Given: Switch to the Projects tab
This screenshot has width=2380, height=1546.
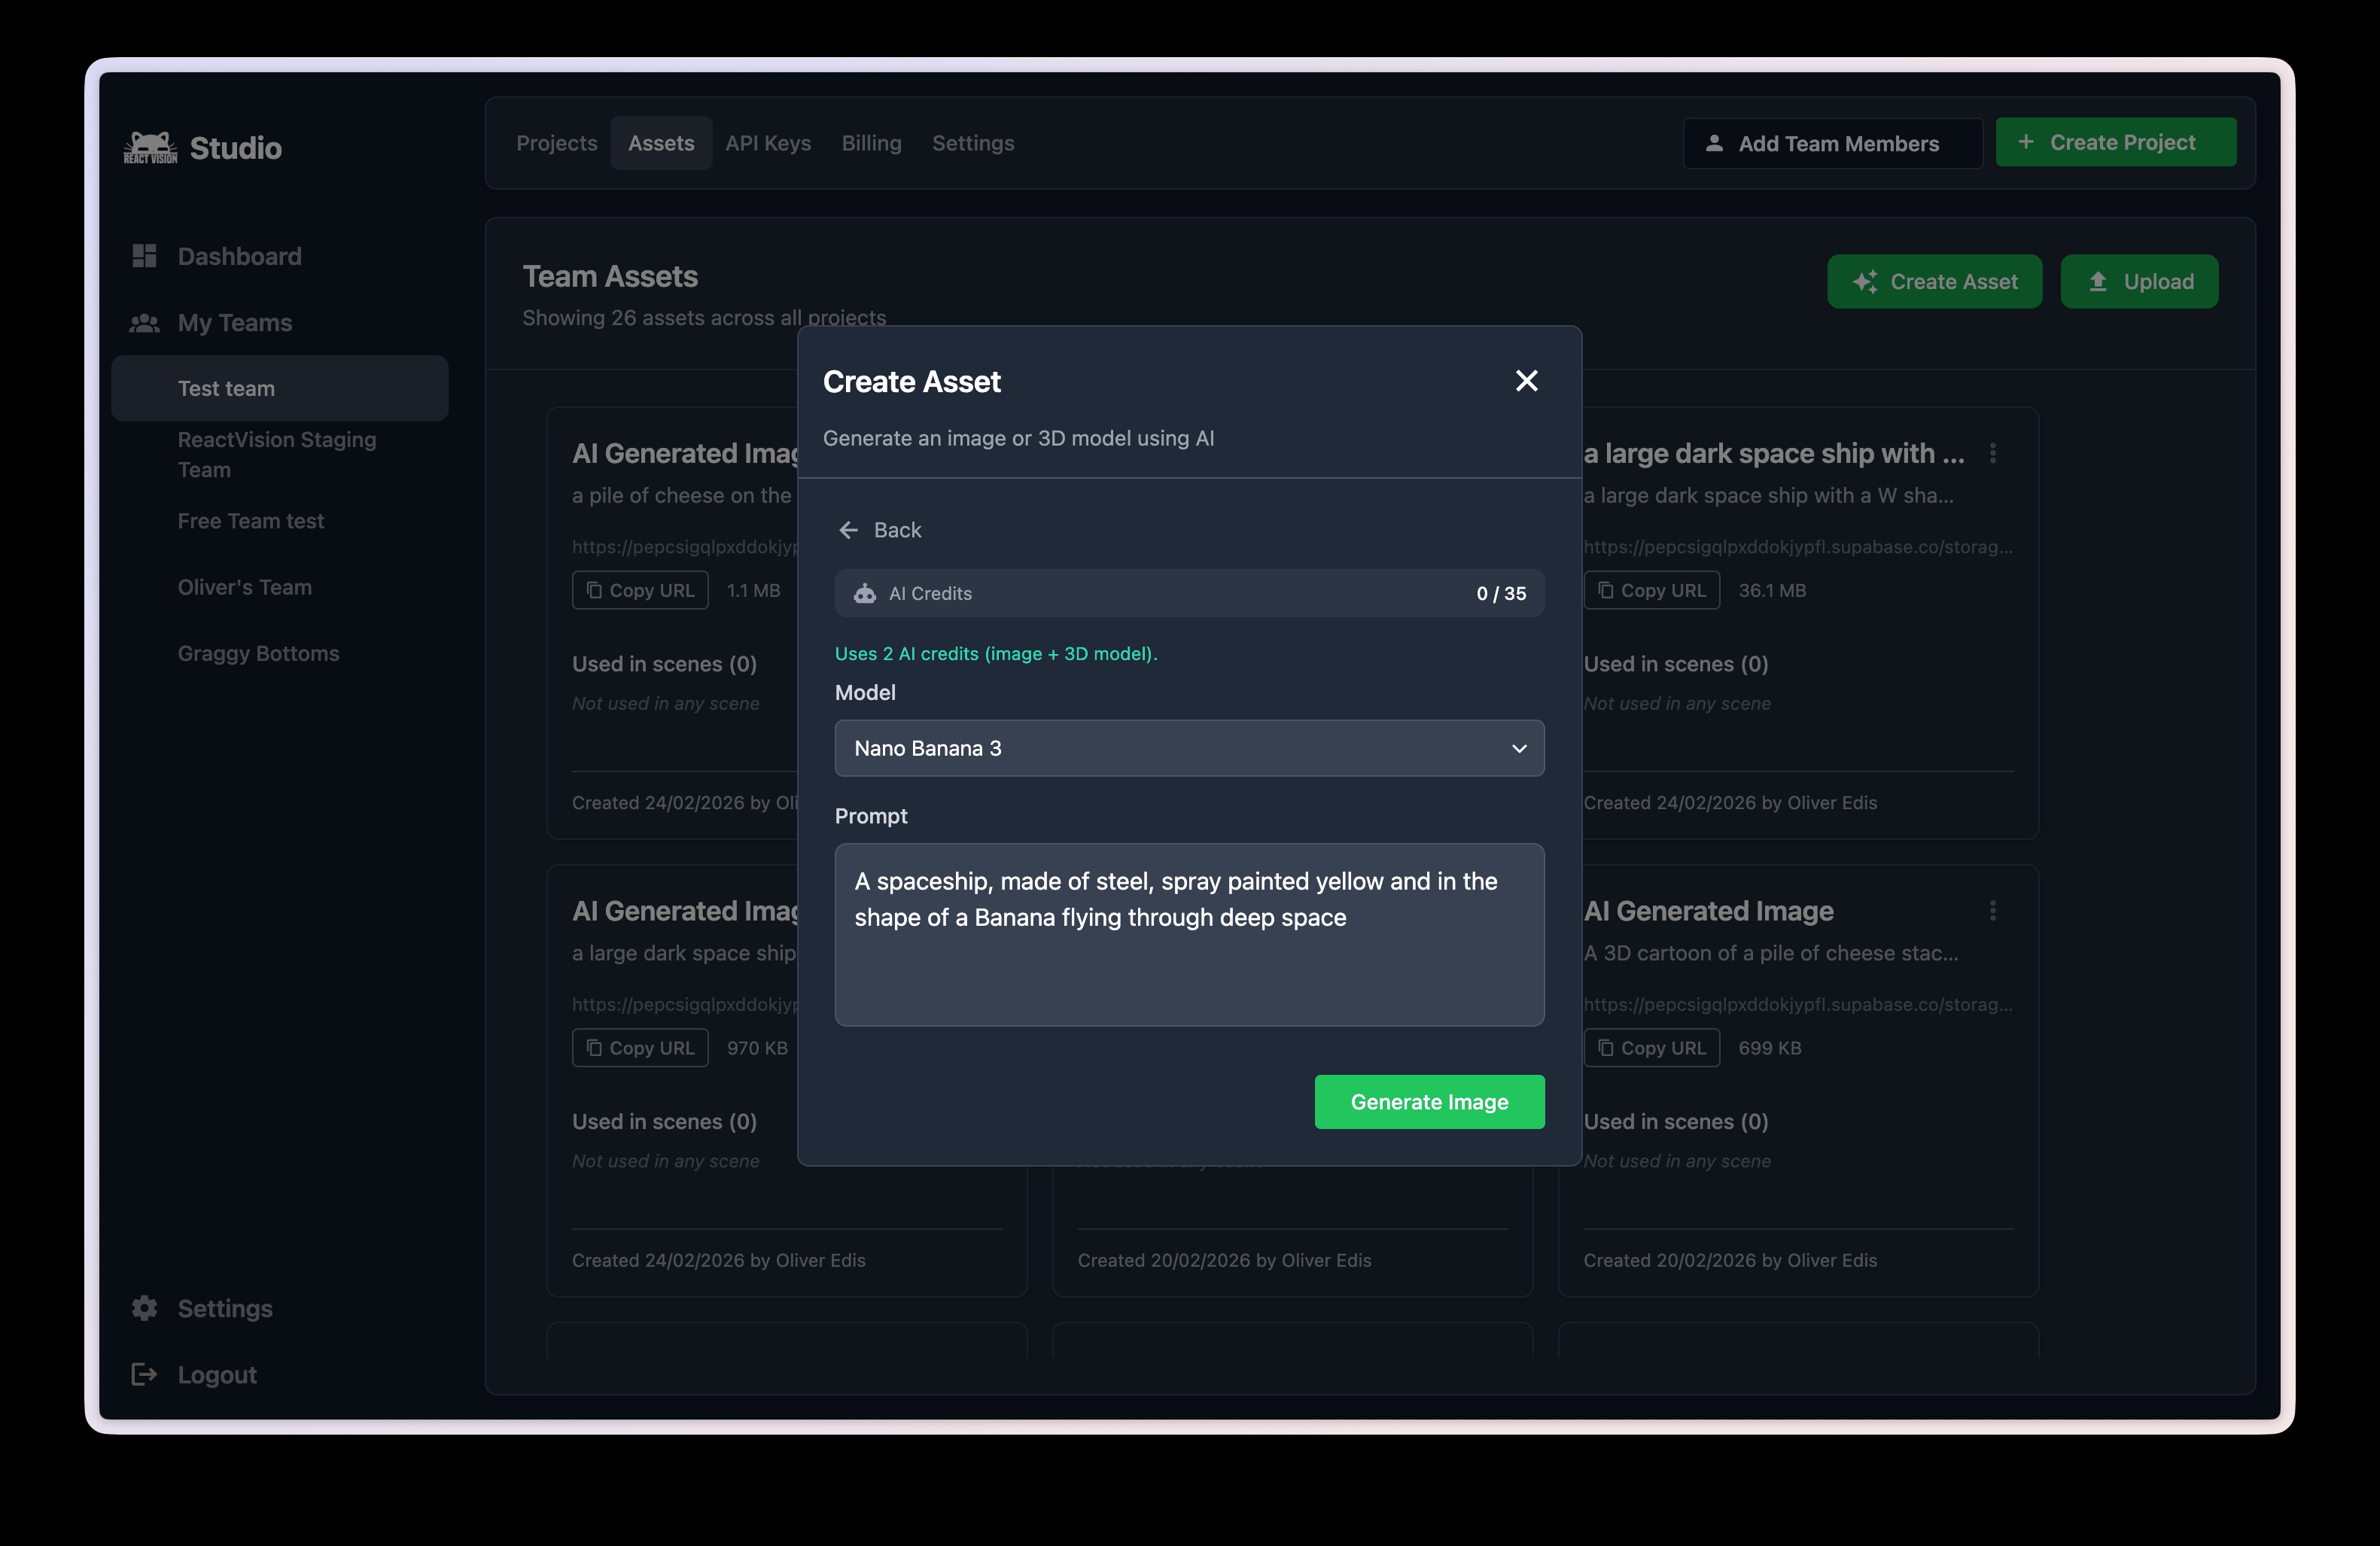Looking at the screenshot, I should coord(556,143).
